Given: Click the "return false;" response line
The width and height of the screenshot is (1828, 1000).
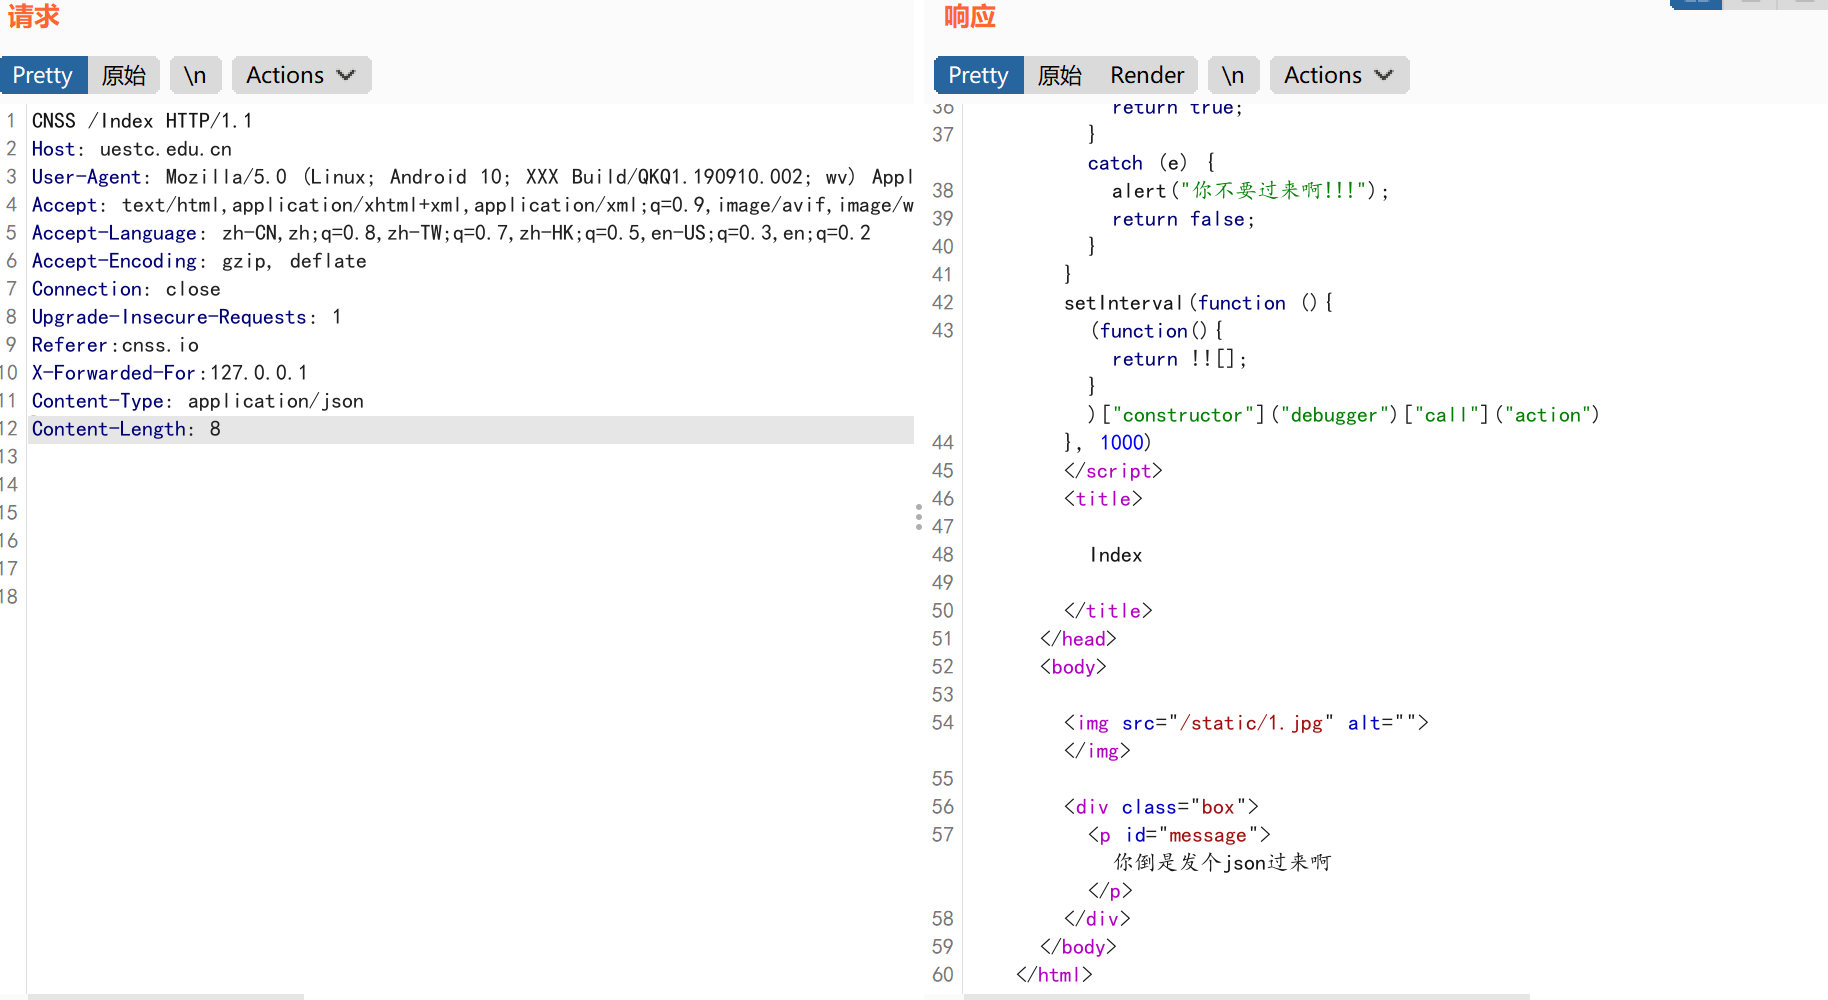Looking at the screenshot, I should pyautogui.click(x=1183, y=219).
